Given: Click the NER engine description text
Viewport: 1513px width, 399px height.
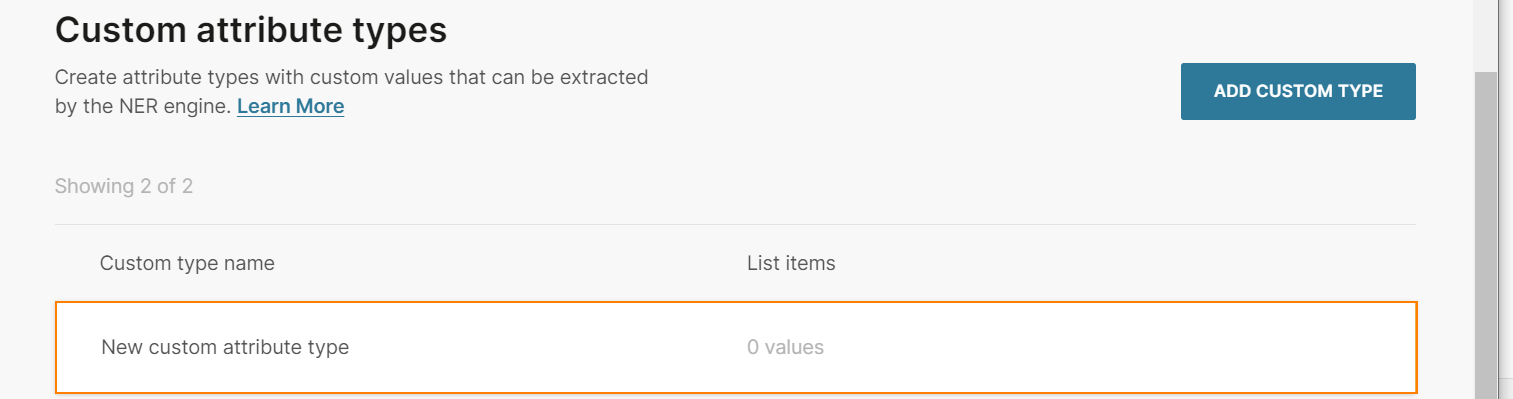Looking at the screenshot, I should [352, 91].
